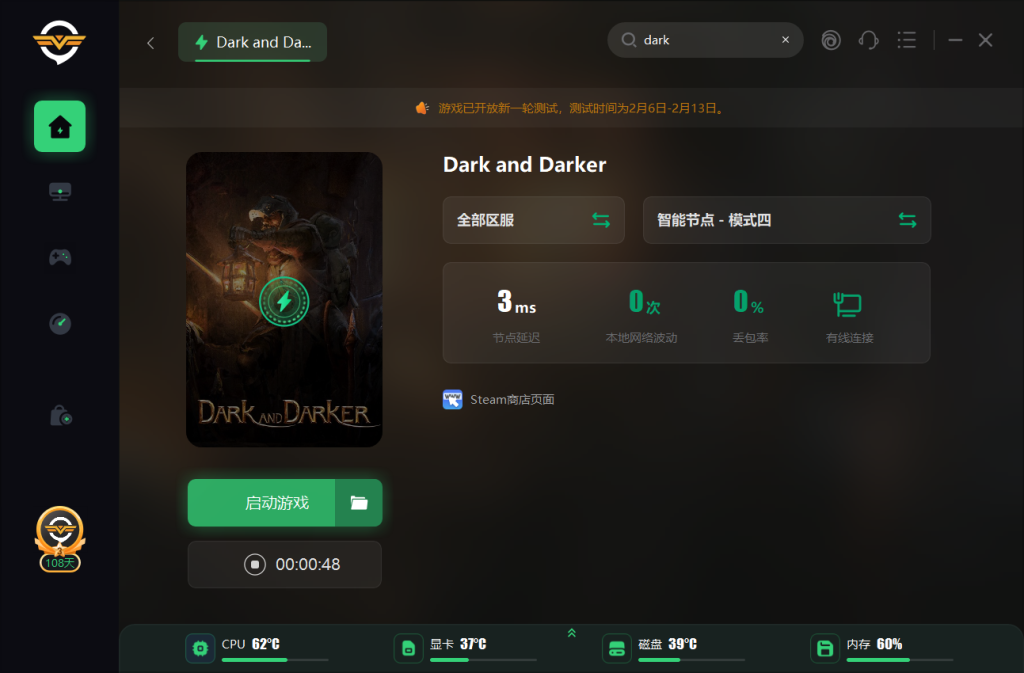This screenshot has height=673, width=1024.
Task: Click the lightning boost icon on cover
Action: tap(284, 302)
